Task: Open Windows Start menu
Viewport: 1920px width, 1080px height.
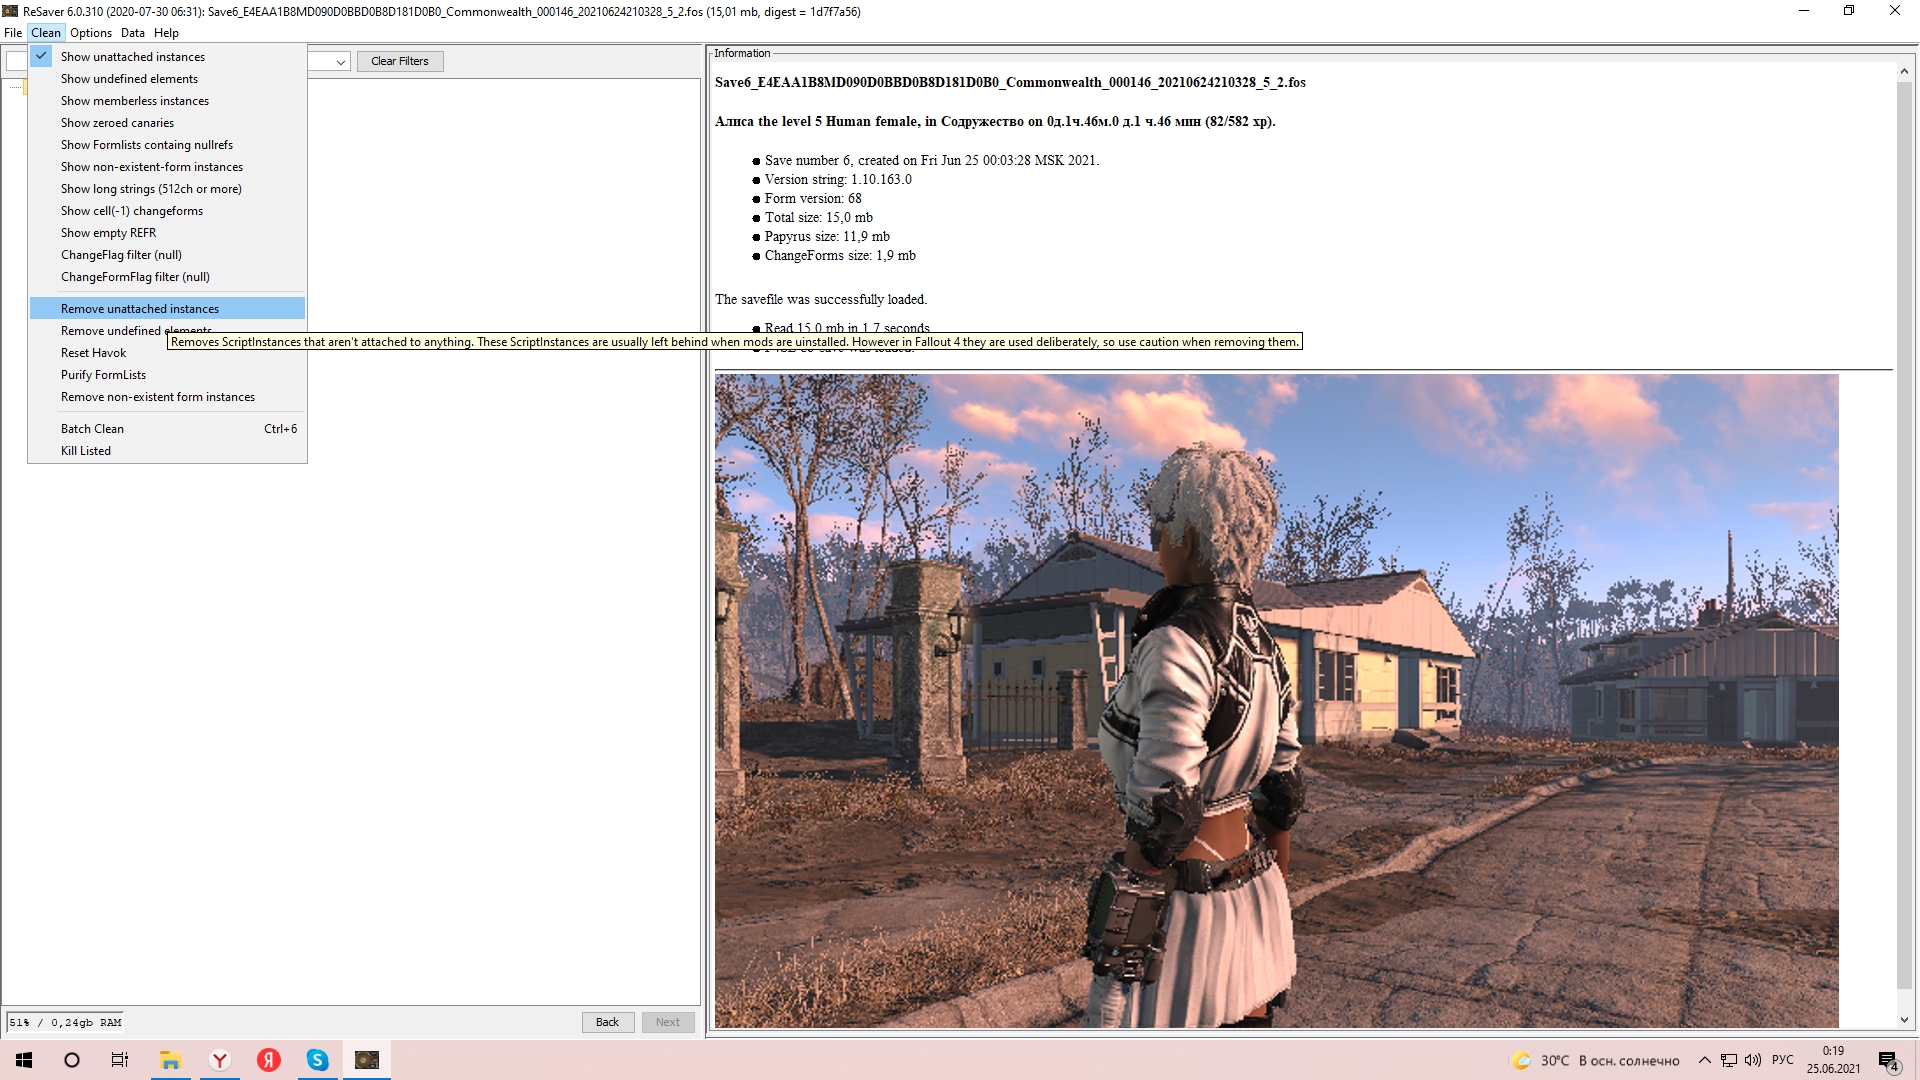Action: pyautogui.click(x=24, y=1060)
